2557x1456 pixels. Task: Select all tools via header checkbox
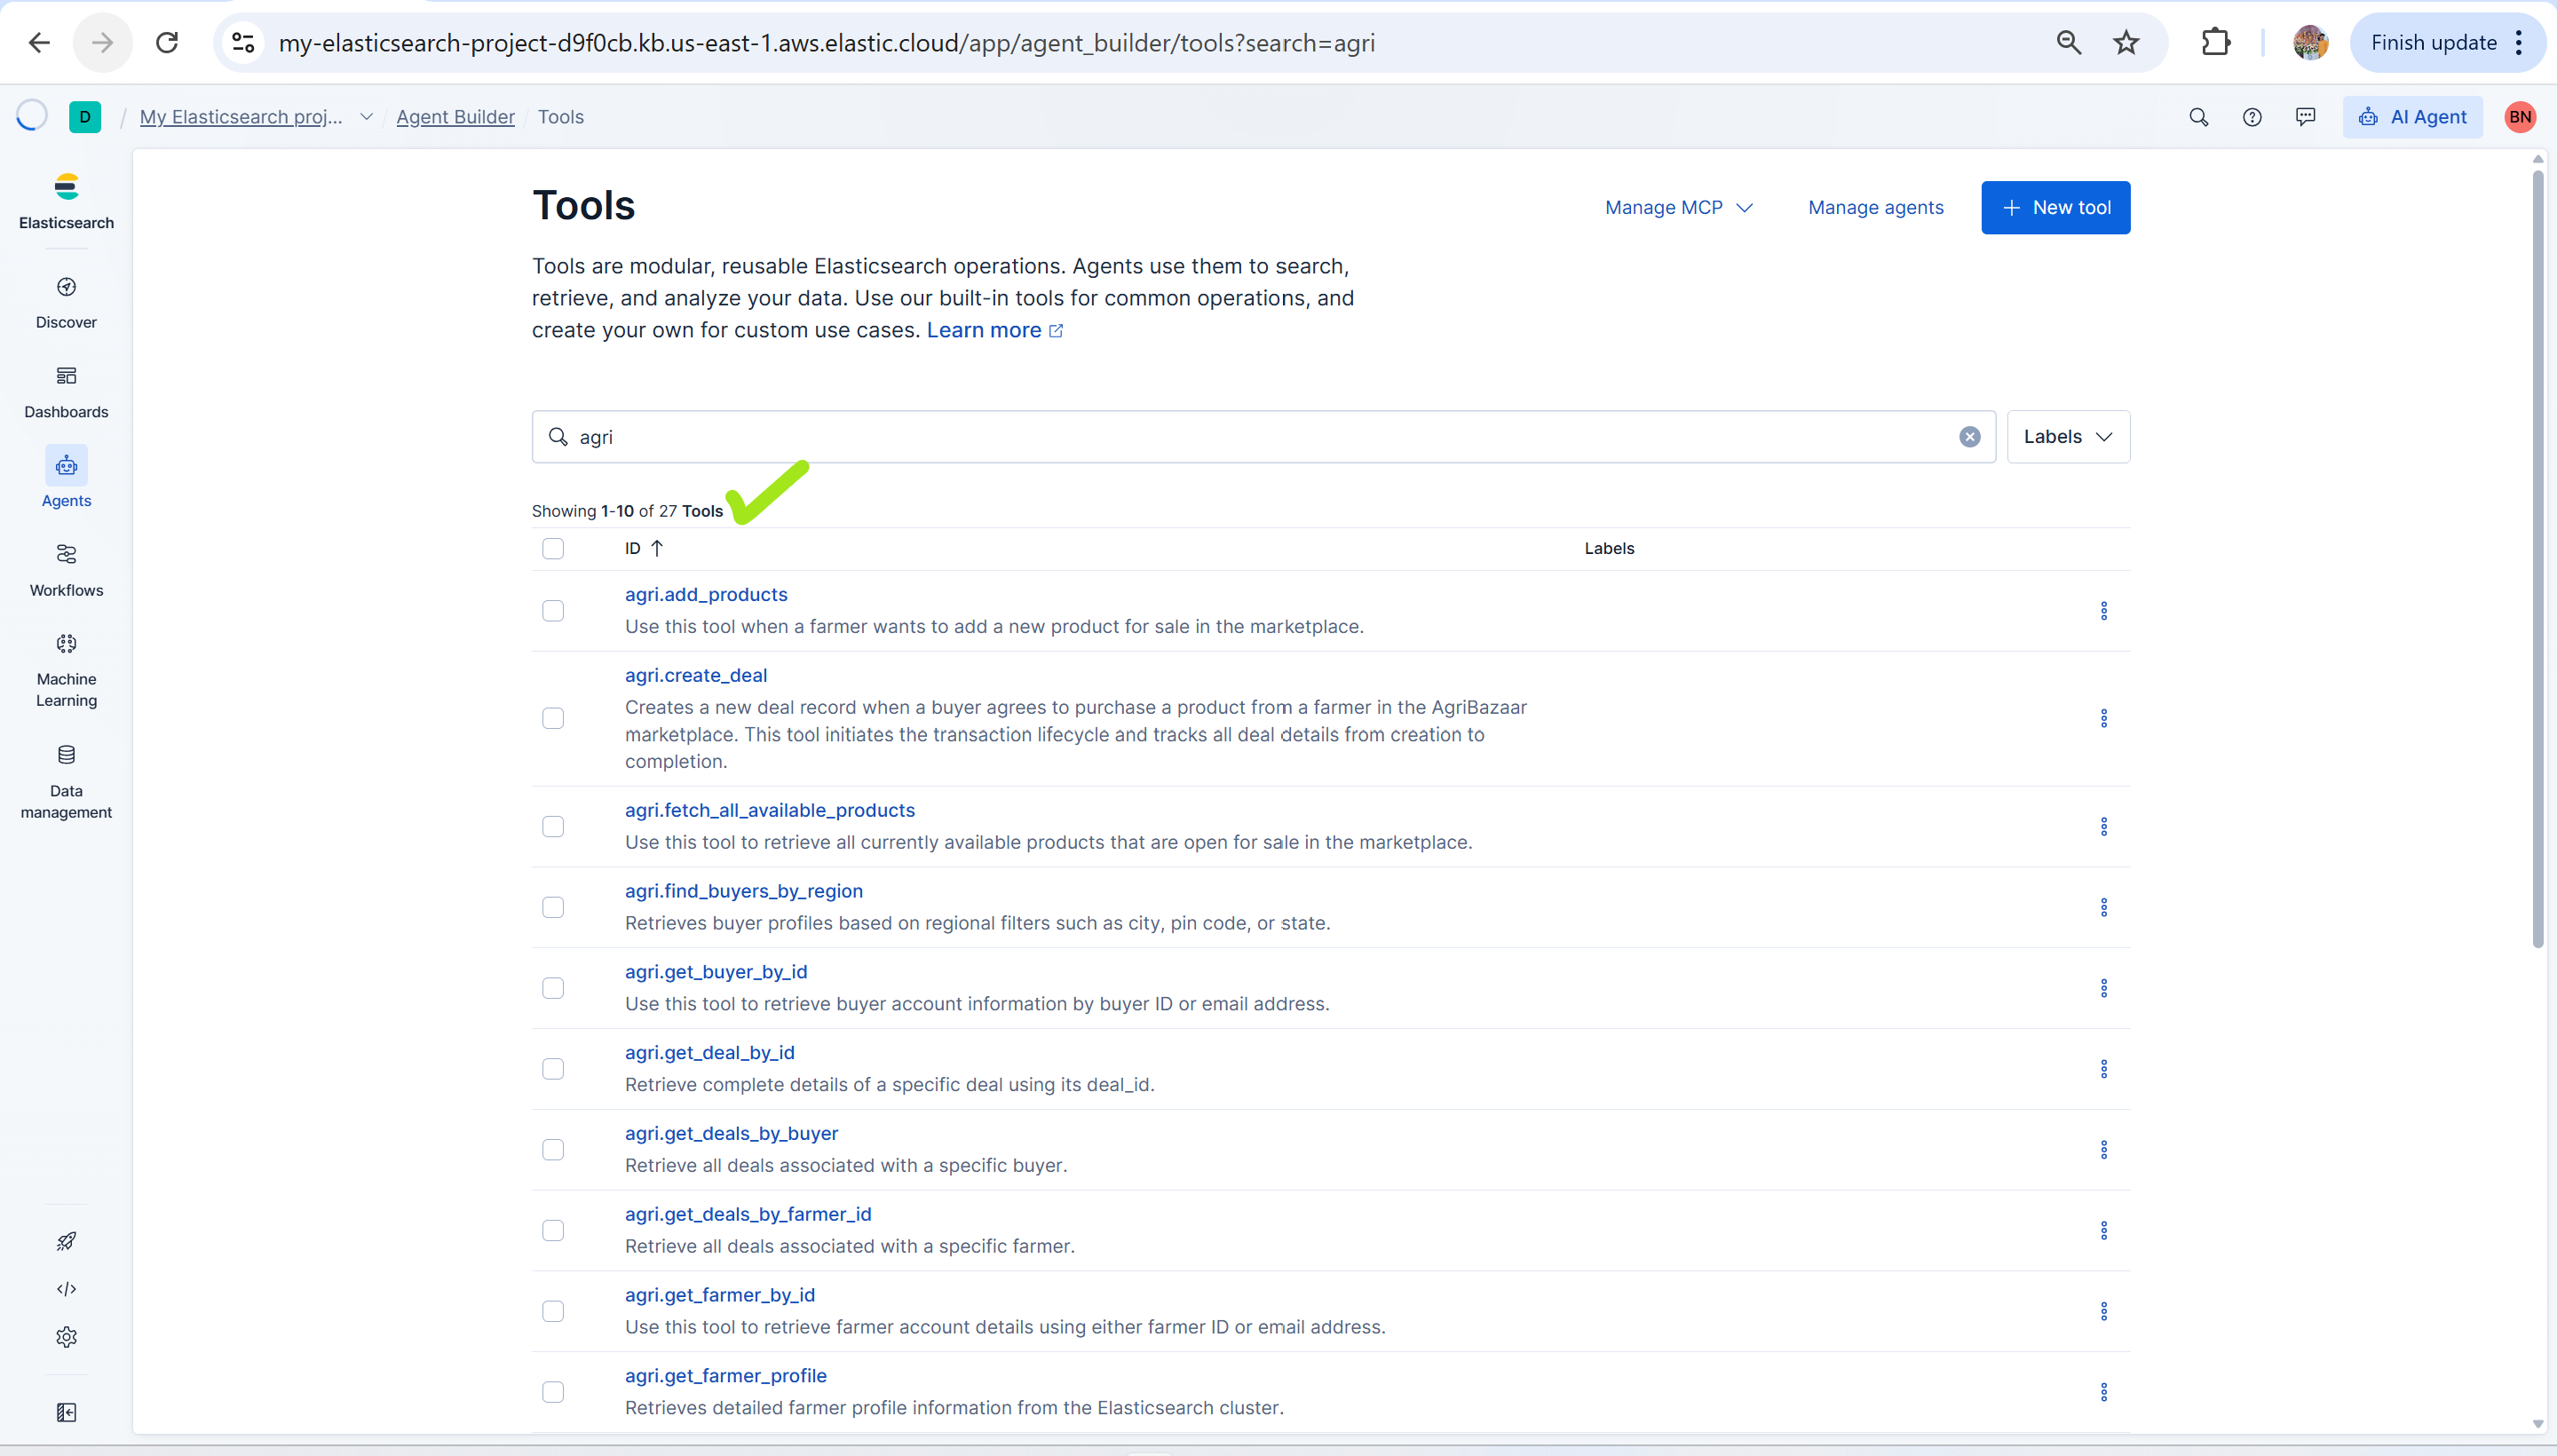pos(553,548)
